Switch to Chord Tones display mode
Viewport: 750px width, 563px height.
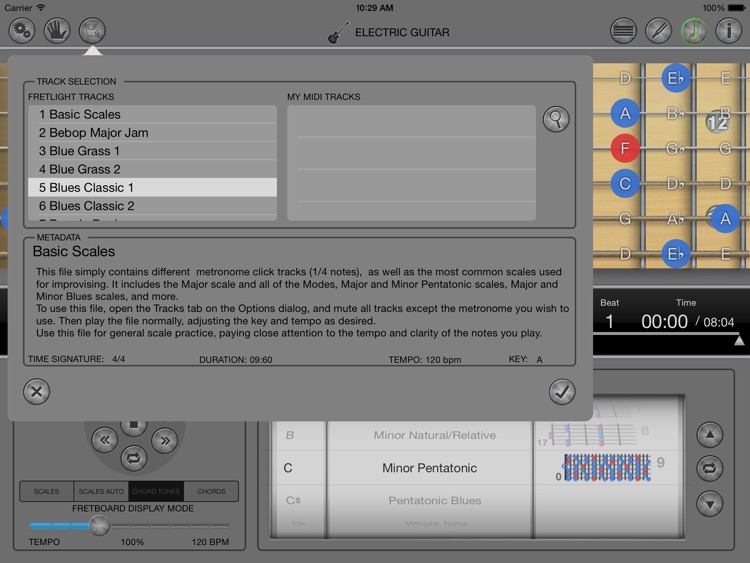(156, 491)
